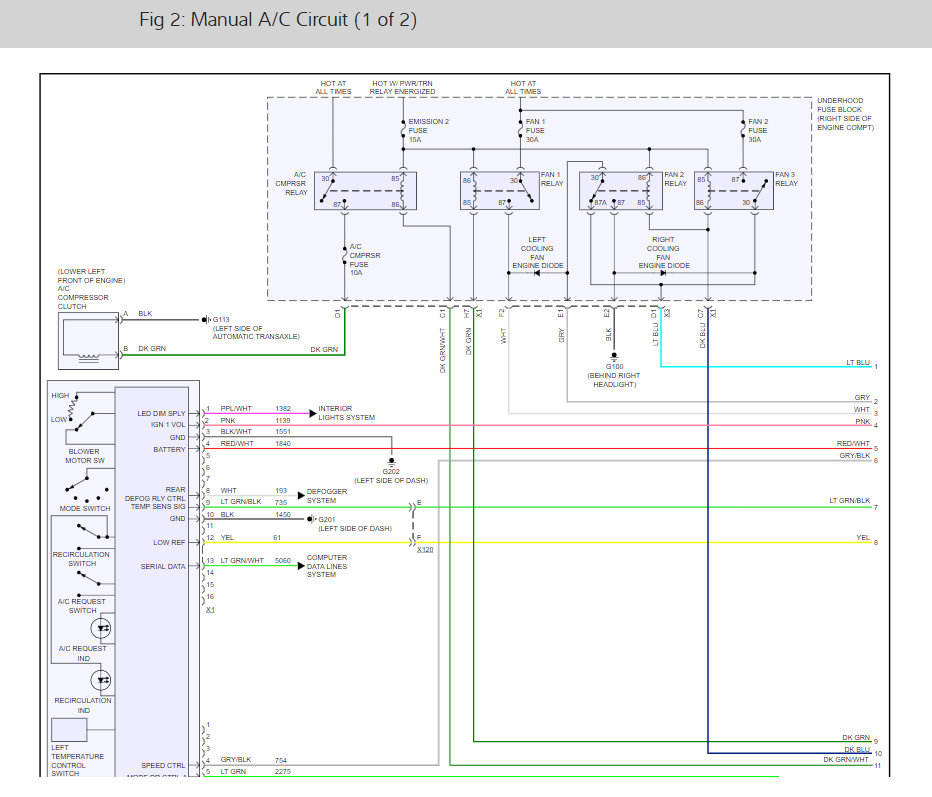Select the recirculation indicator LED symbol
This screenshot has width=932, height=797.
tap(100, 679)
